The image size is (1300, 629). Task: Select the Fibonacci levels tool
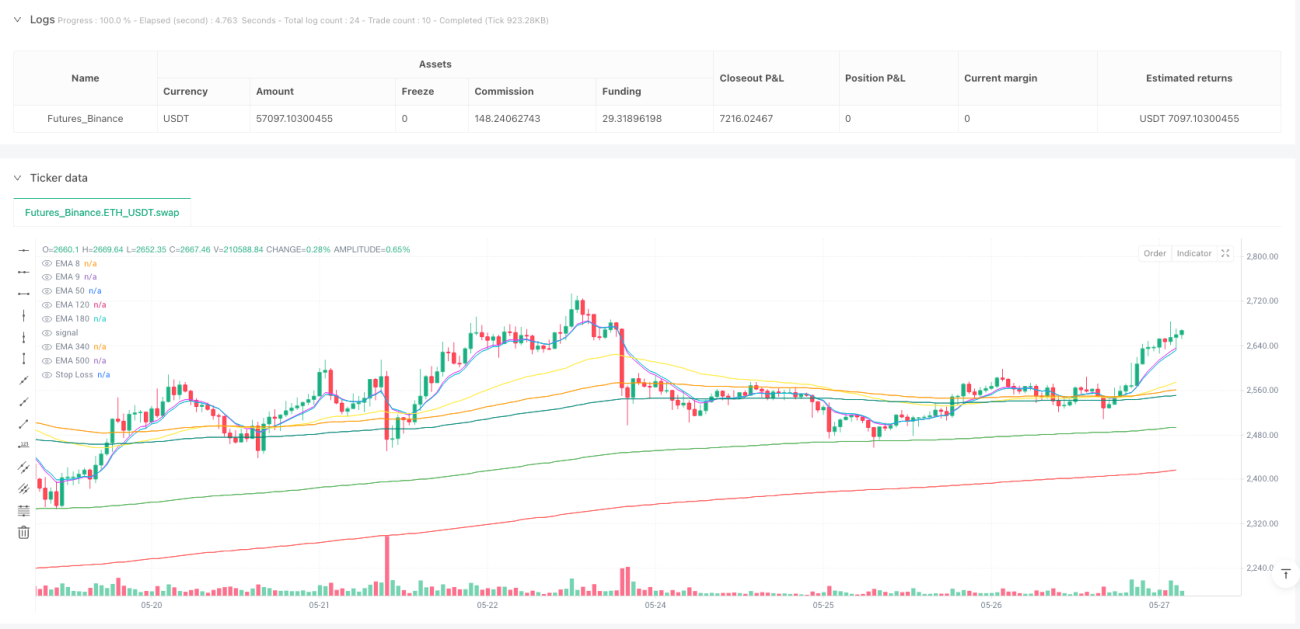click(x=24, y=511)
